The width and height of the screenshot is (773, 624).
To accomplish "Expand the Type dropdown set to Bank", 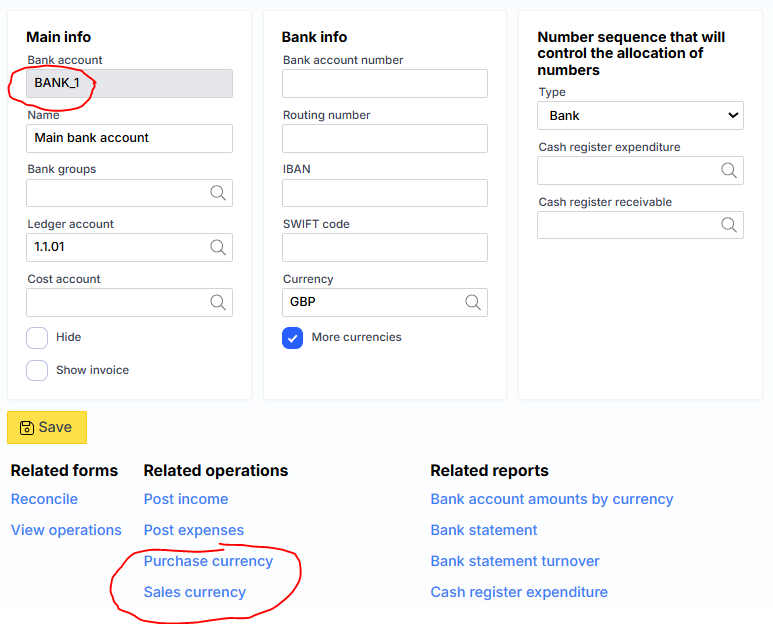I will click(640, 116).
